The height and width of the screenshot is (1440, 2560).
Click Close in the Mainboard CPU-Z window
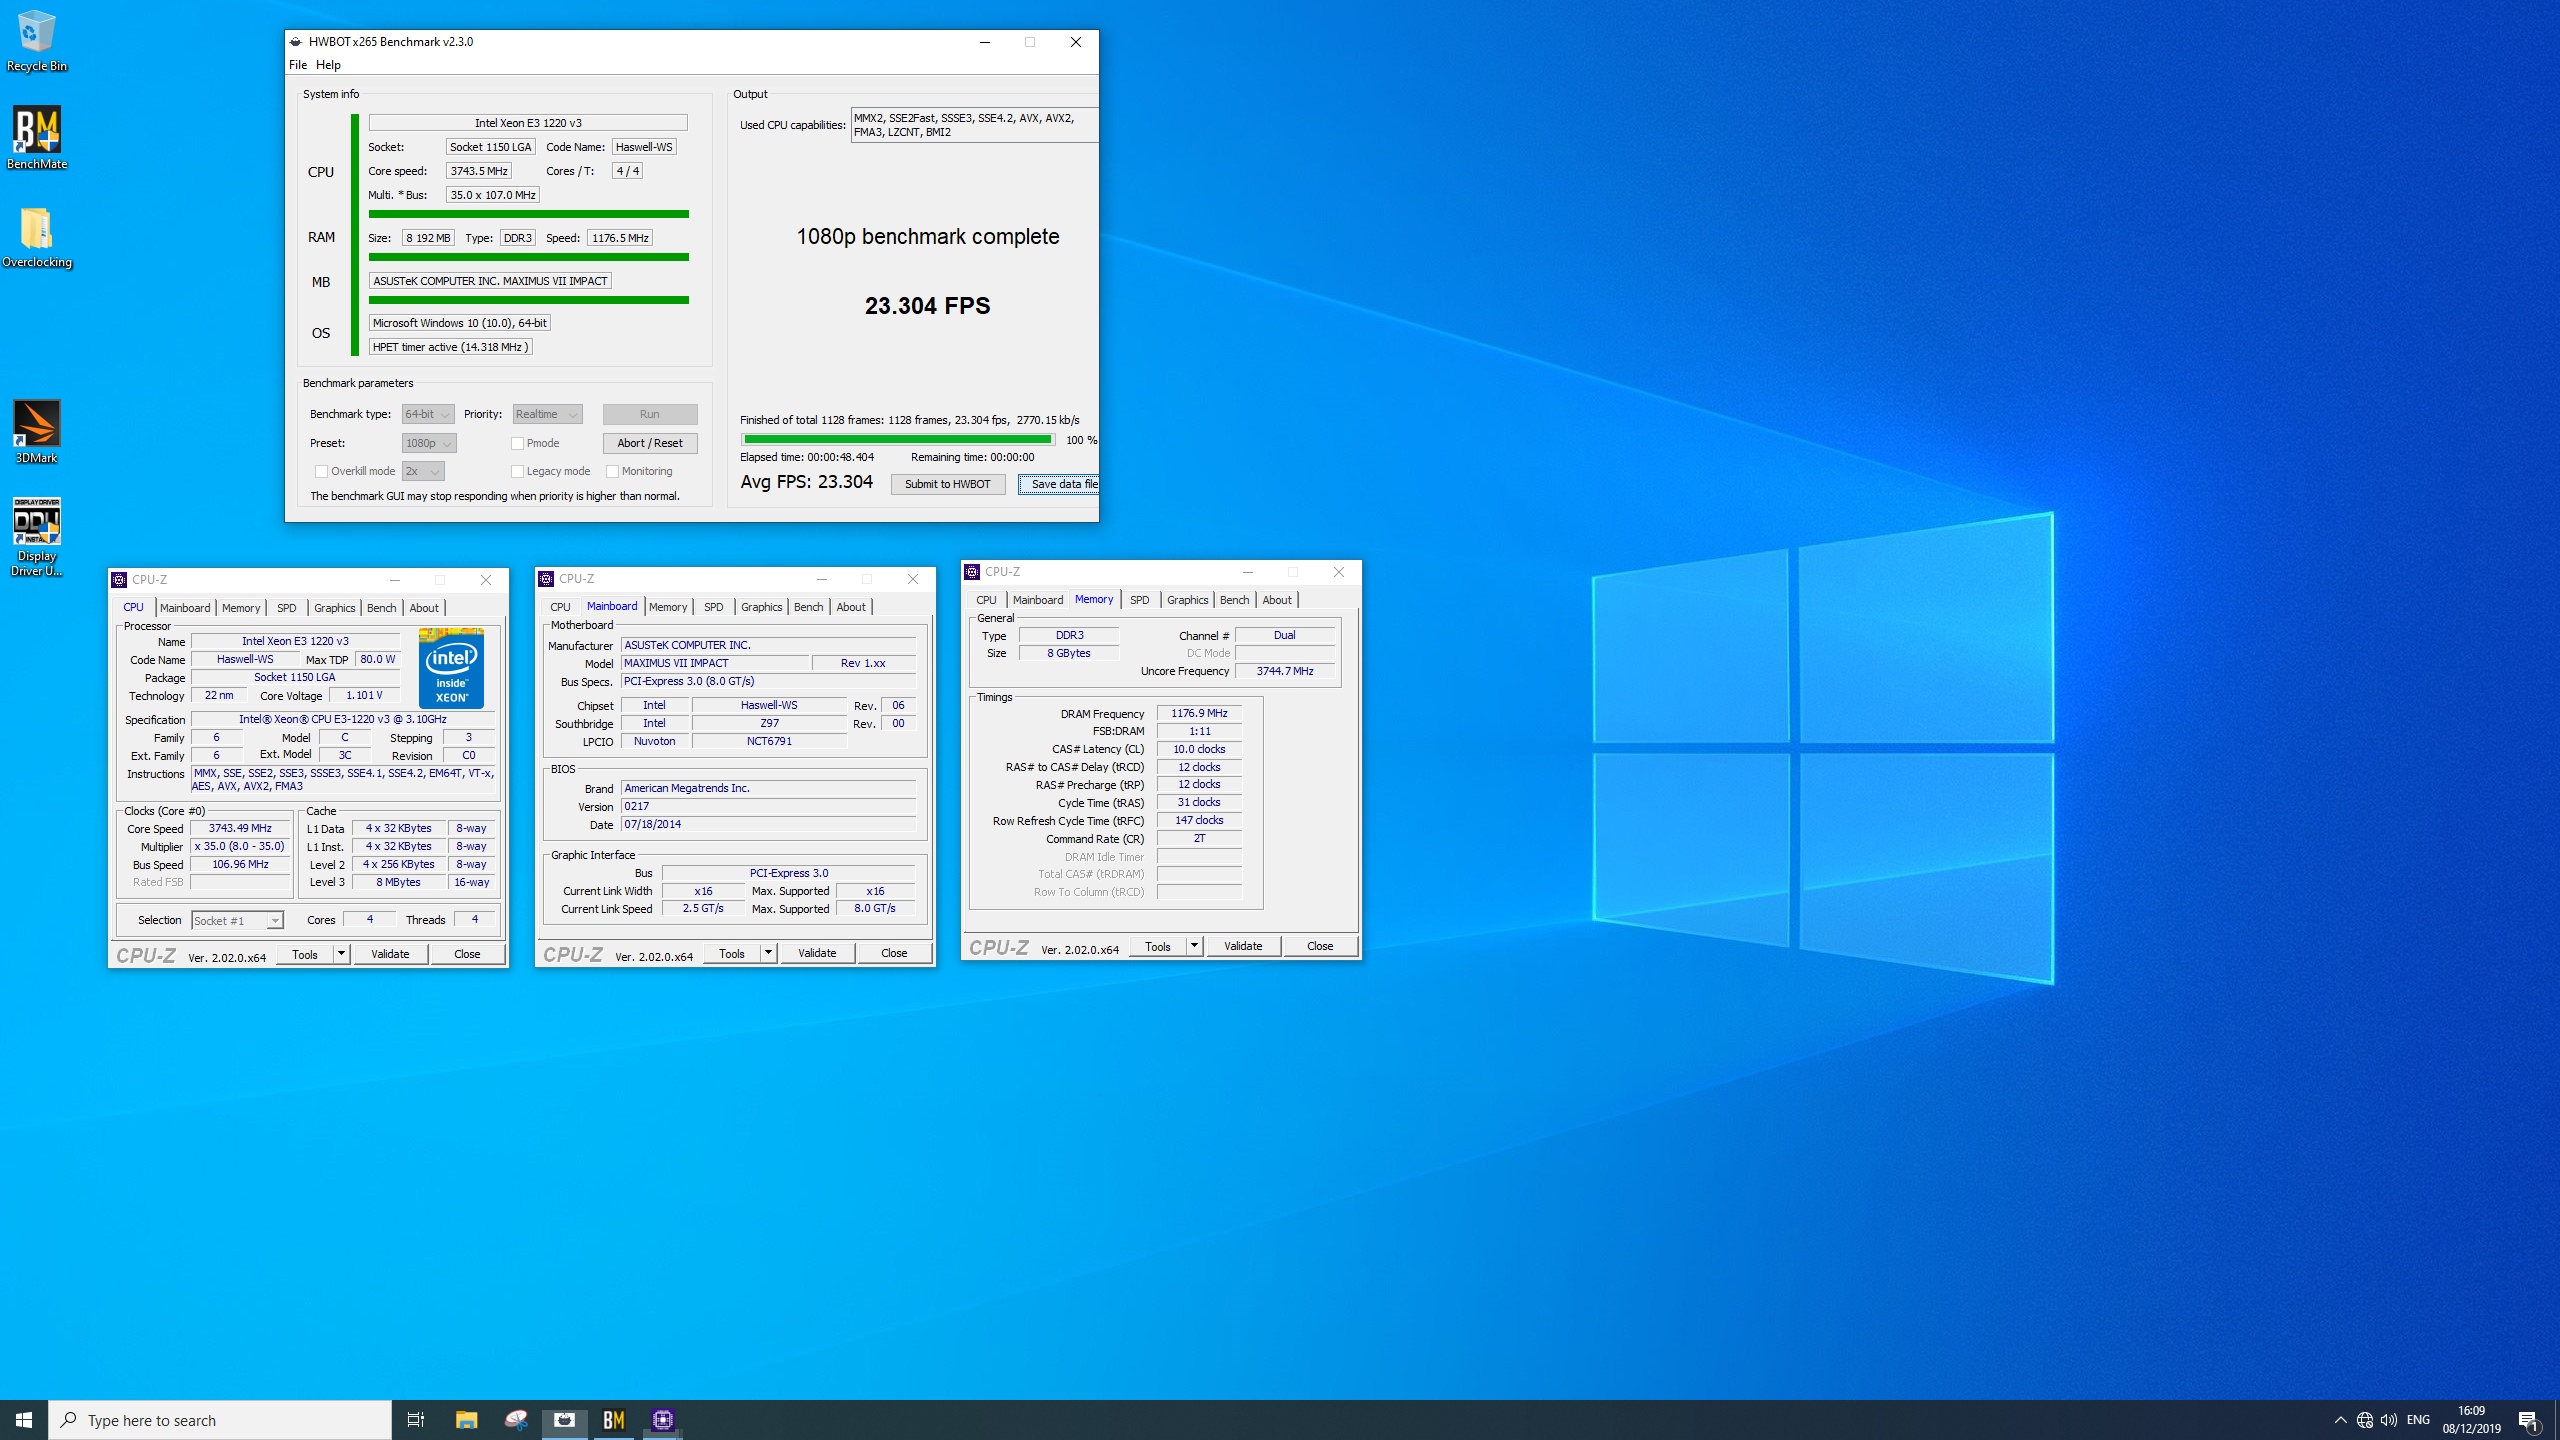tap(894, 953)
